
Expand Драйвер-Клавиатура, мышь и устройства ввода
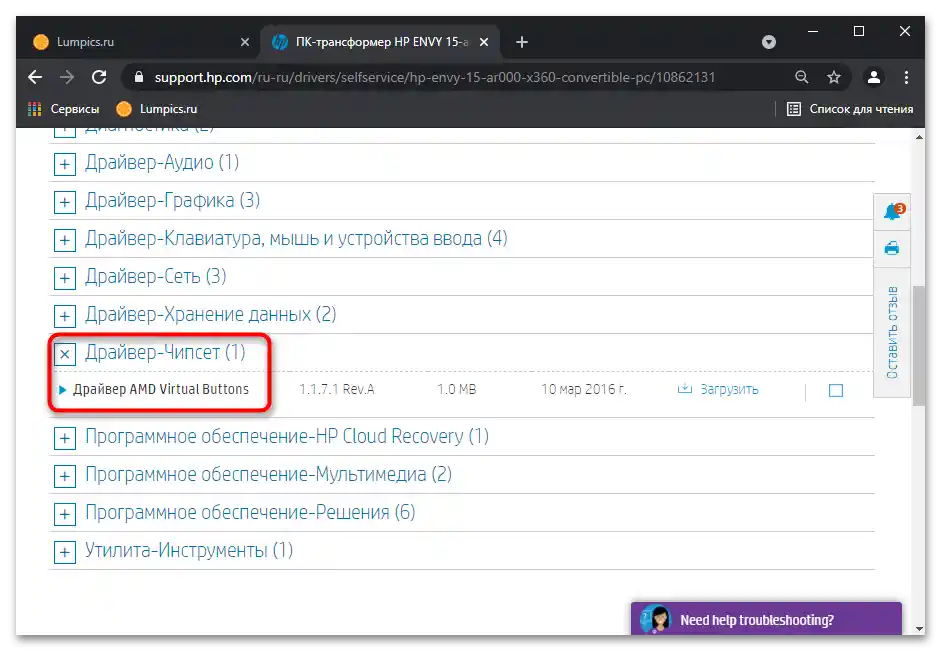click(x=65, y=241)
